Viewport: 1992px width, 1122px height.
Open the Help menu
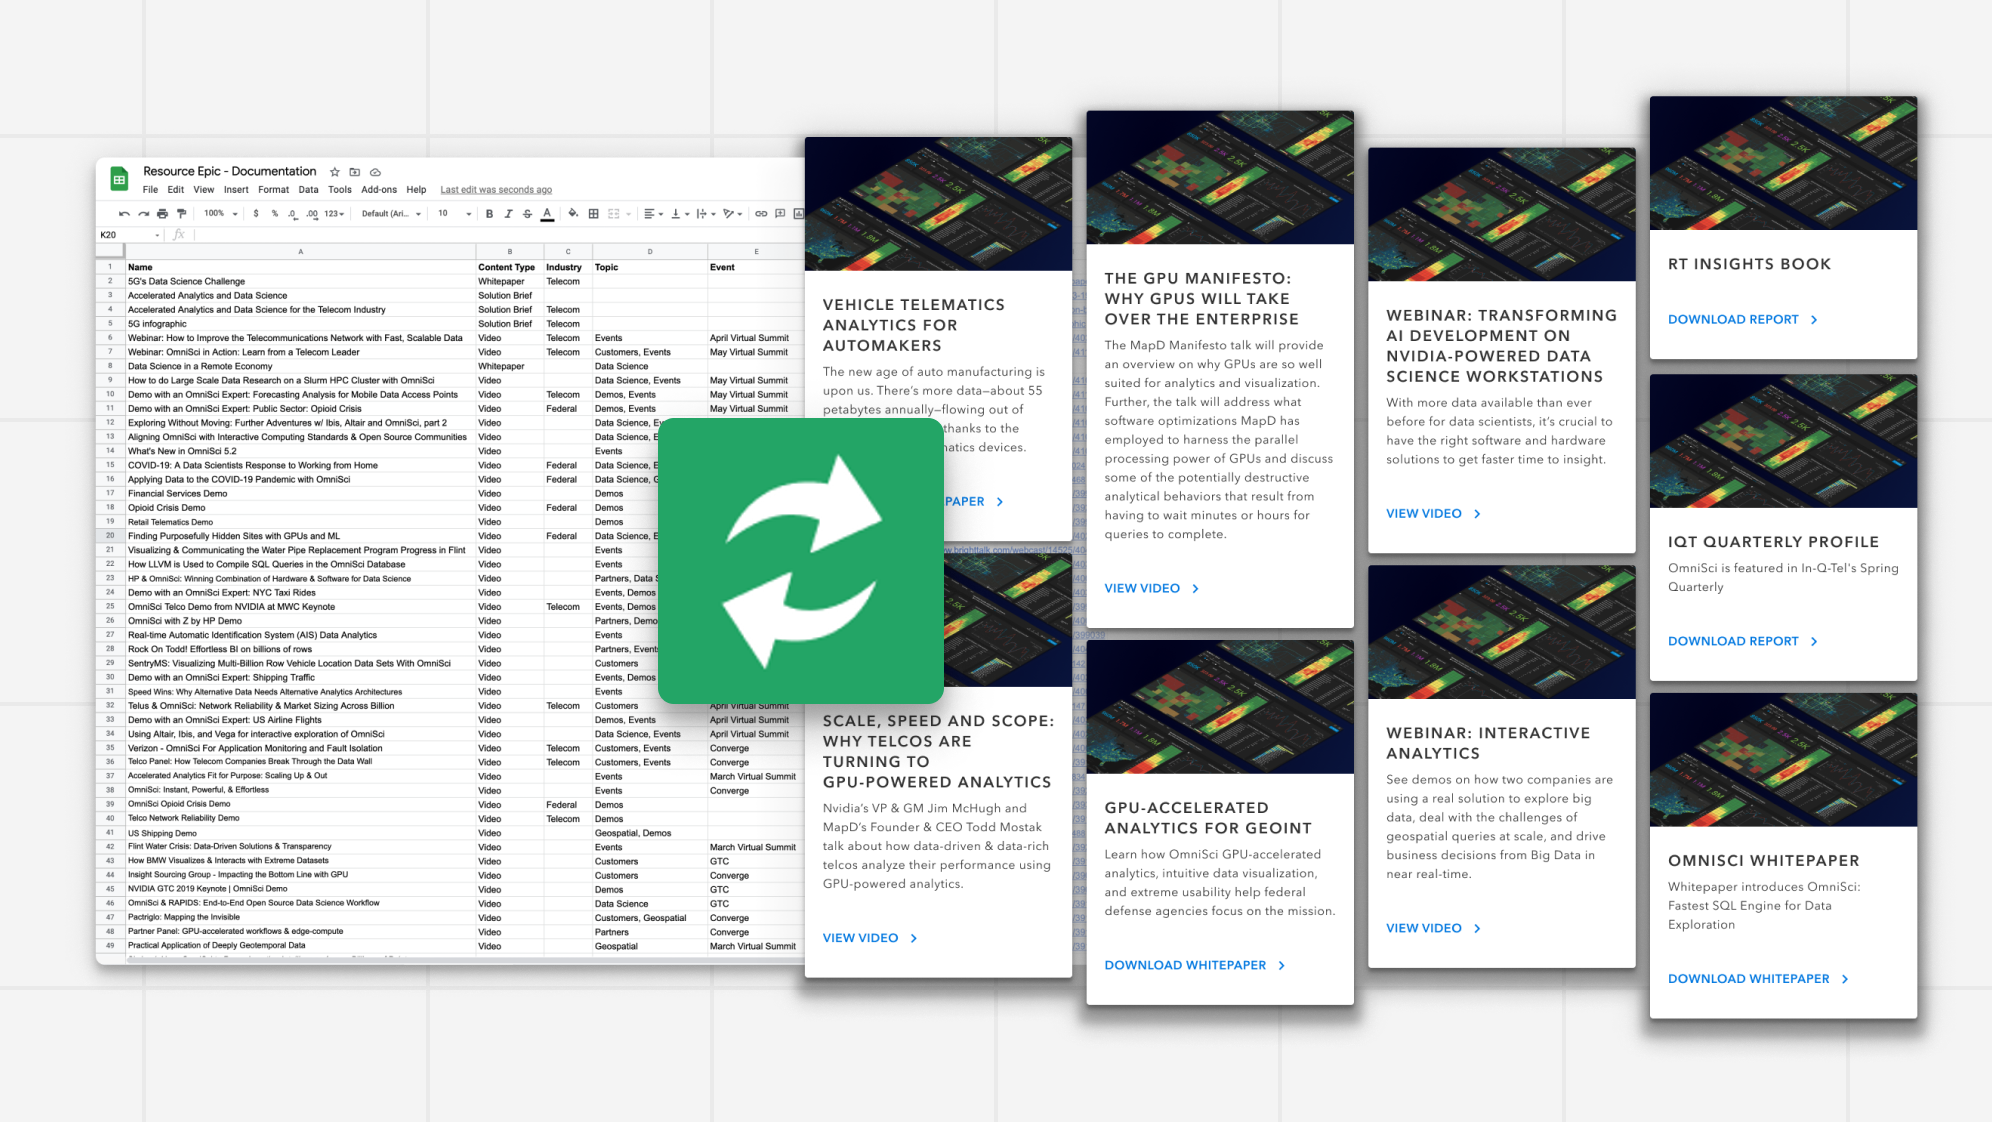[x=416, y=190]
